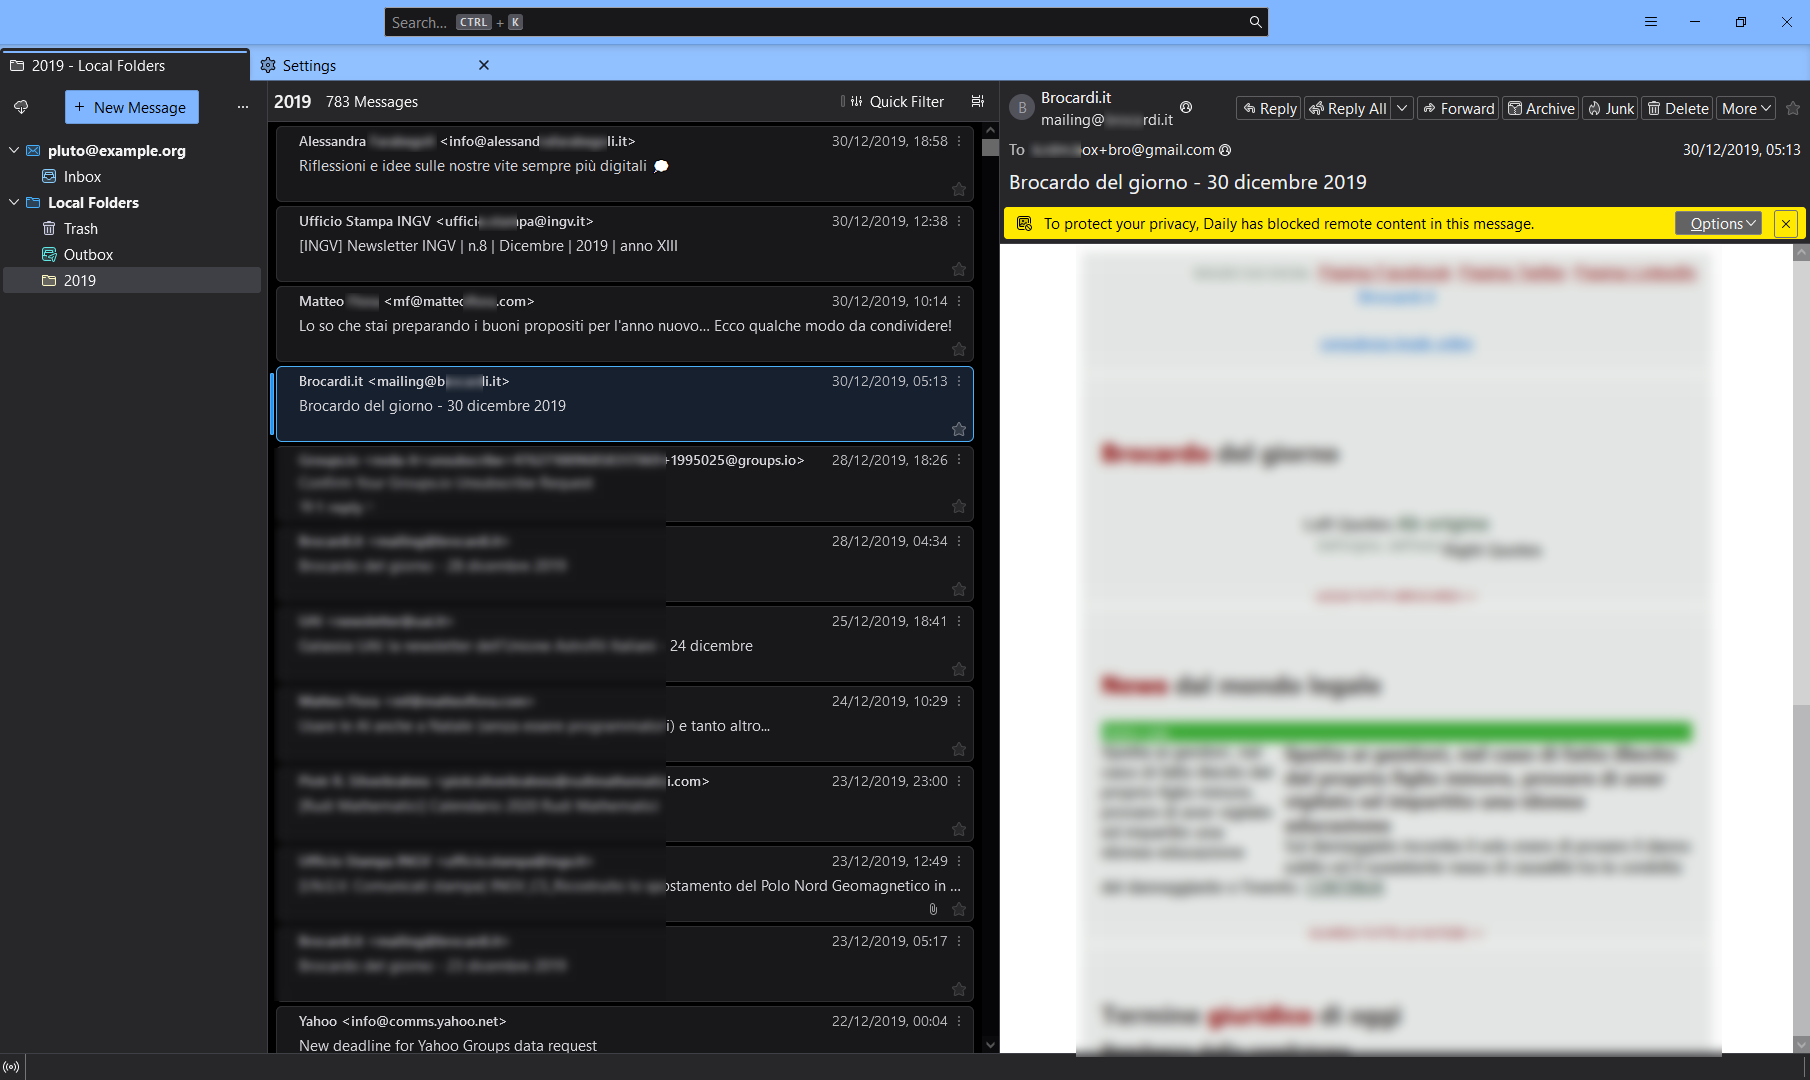Image resolution: width=1810 pixels, height=1080 pixels.
Task: Click the sender address book icon
Action: (x=1186, y=107)
